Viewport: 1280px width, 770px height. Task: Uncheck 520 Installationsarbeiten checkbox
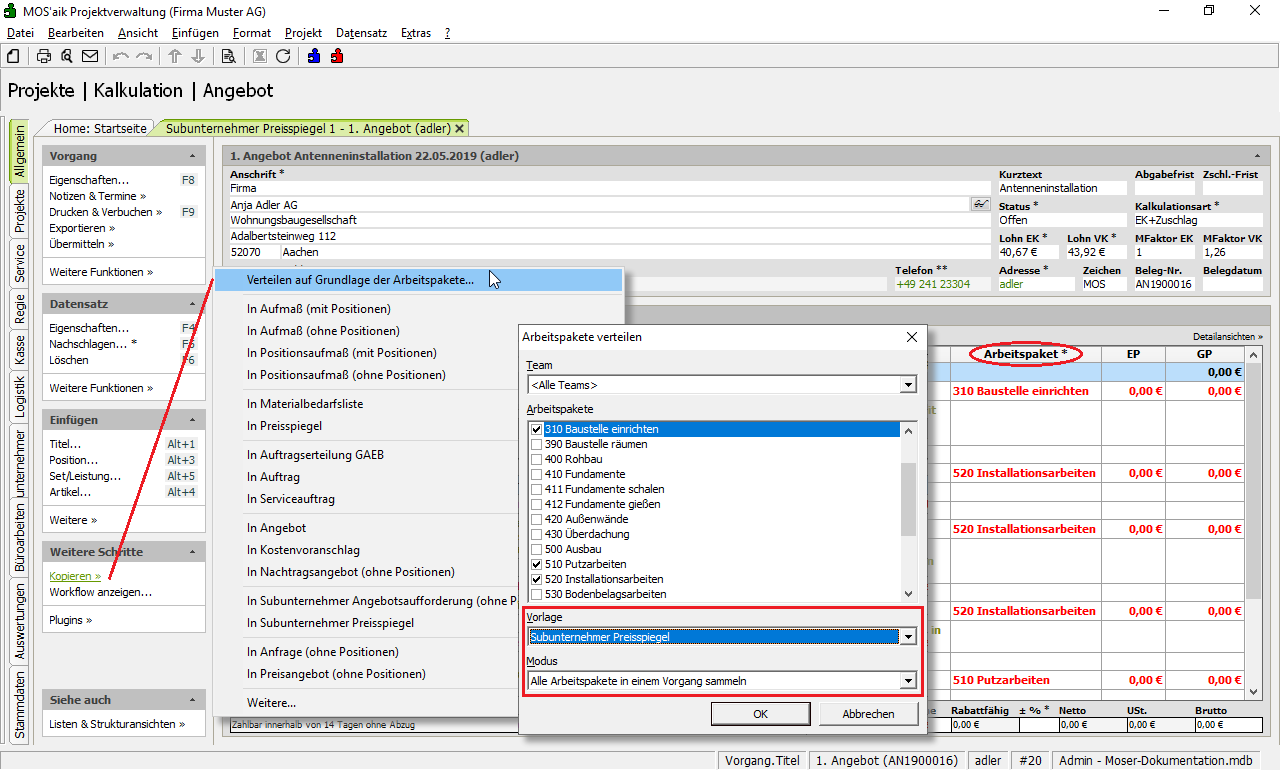536,579
